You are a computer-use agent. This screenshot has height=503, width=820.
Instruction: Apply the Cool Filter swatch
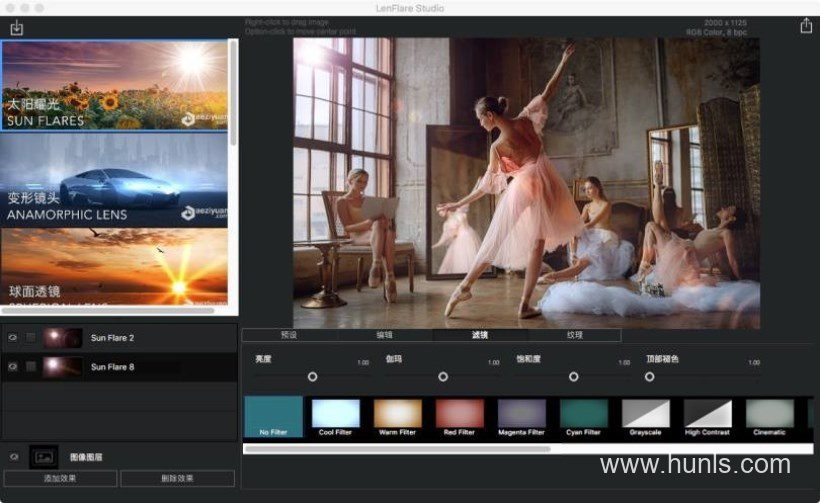[x=335, y=417]
